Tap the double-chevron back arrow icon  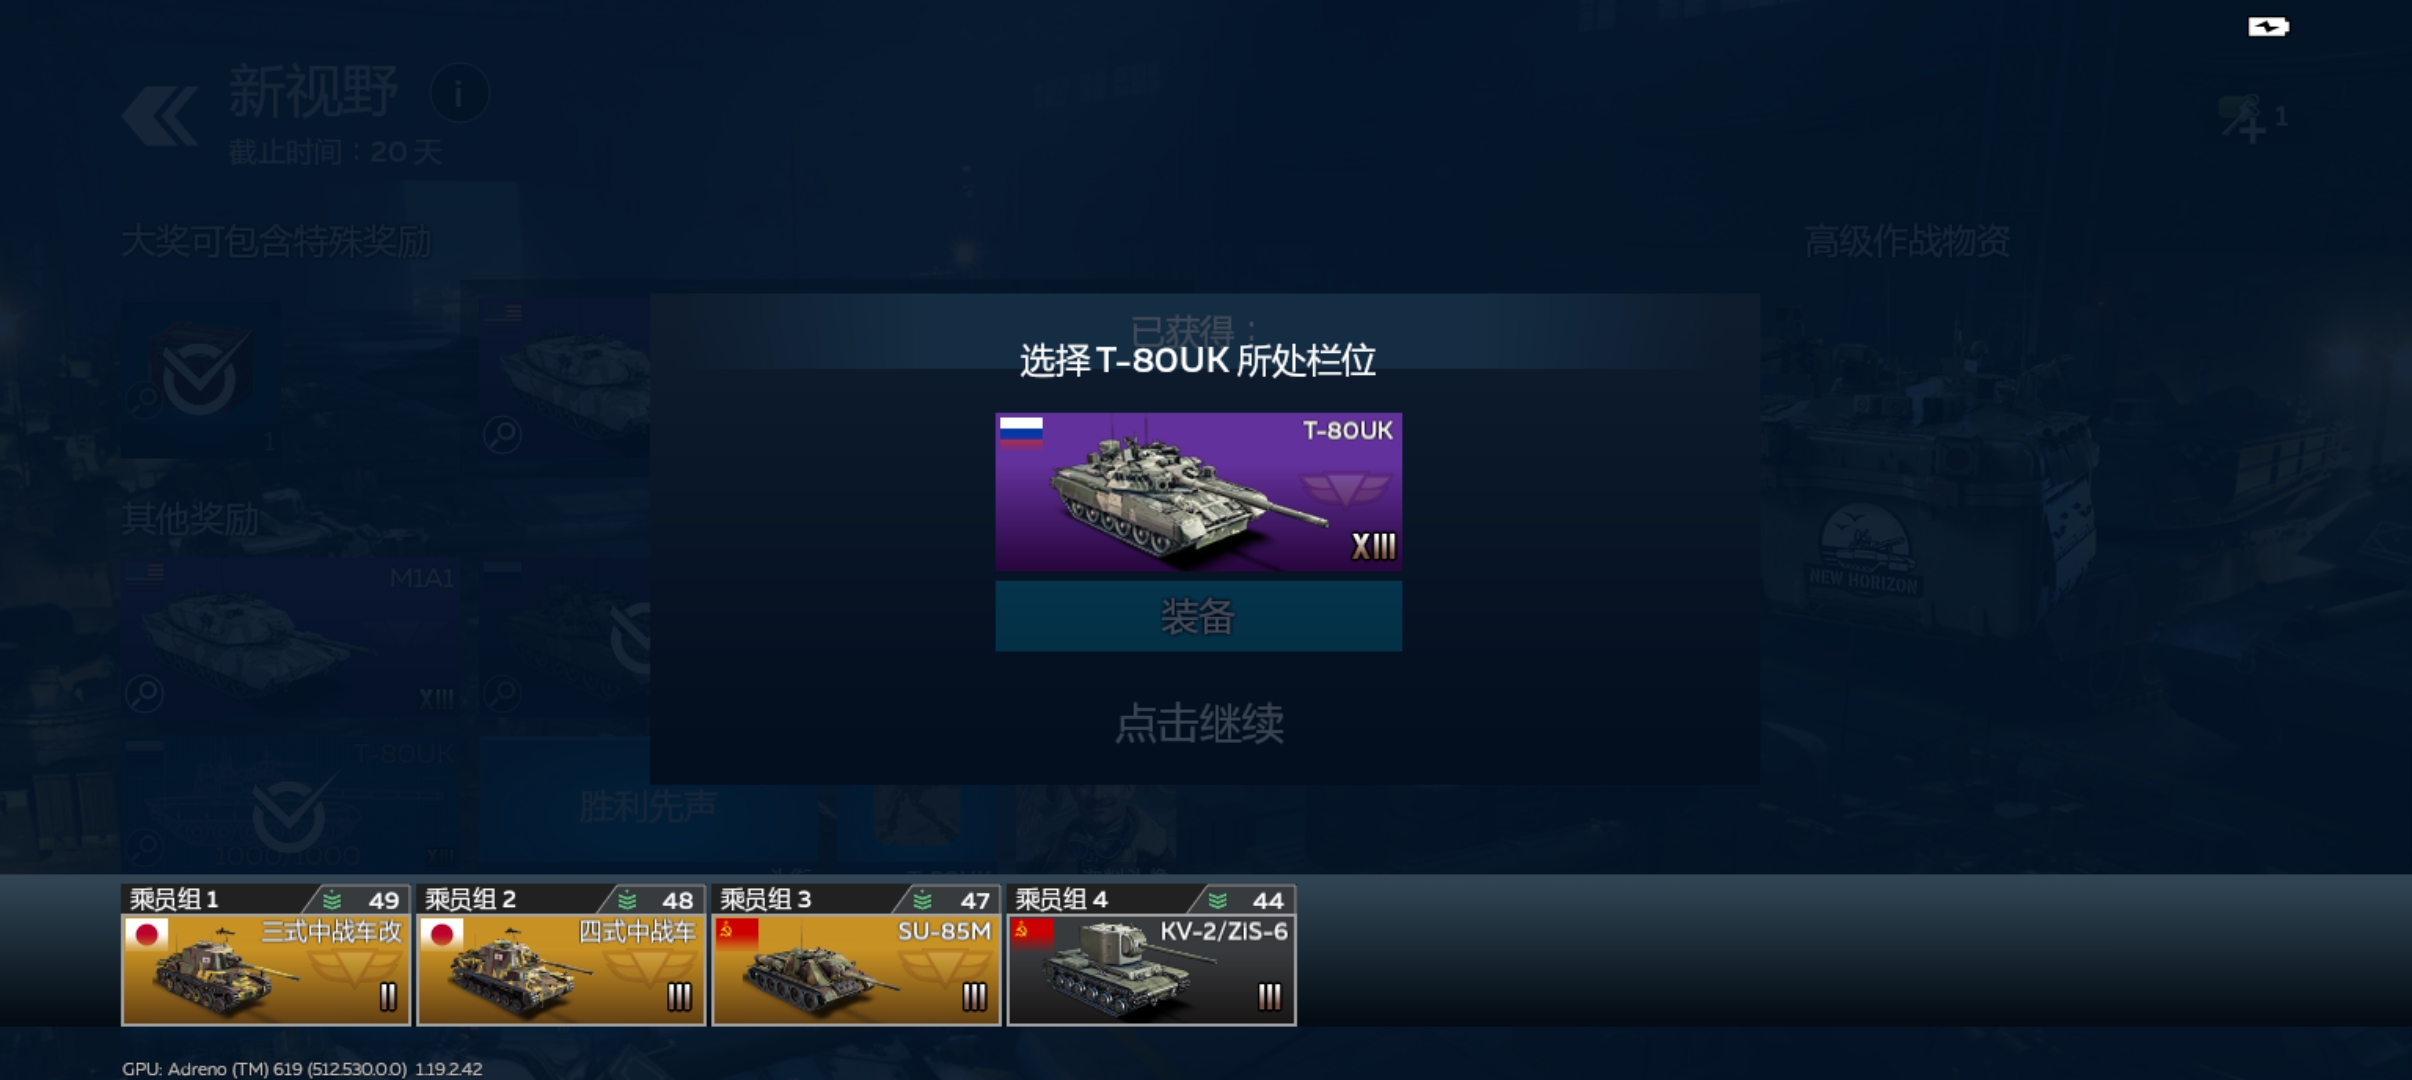(160, 115)
